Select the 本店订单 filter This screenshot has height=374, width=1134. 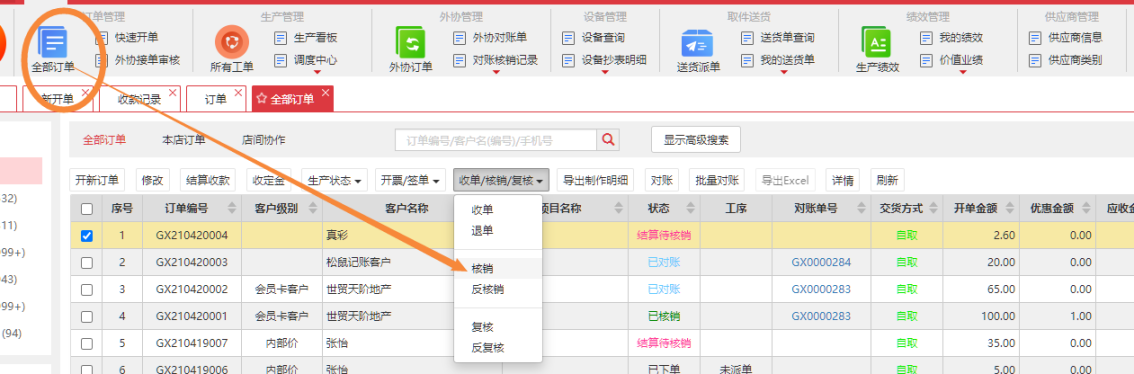coord(184,140)
